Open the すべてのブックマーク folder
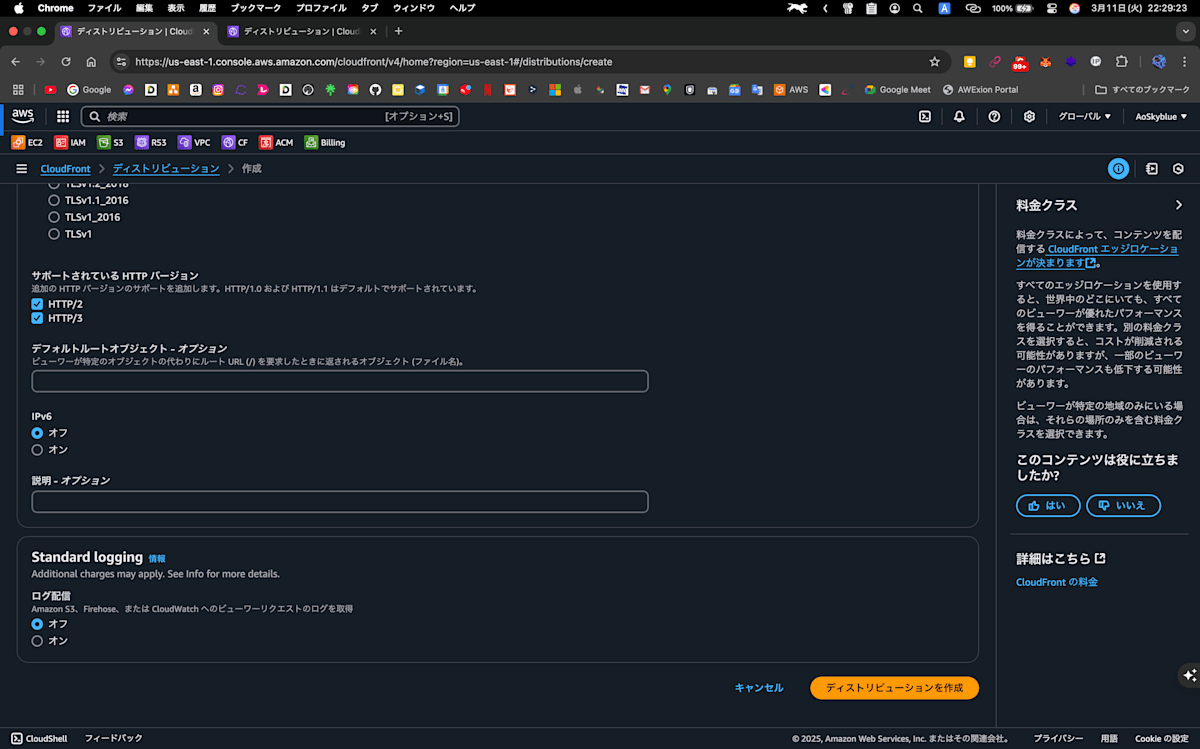 pos(1143,89)
